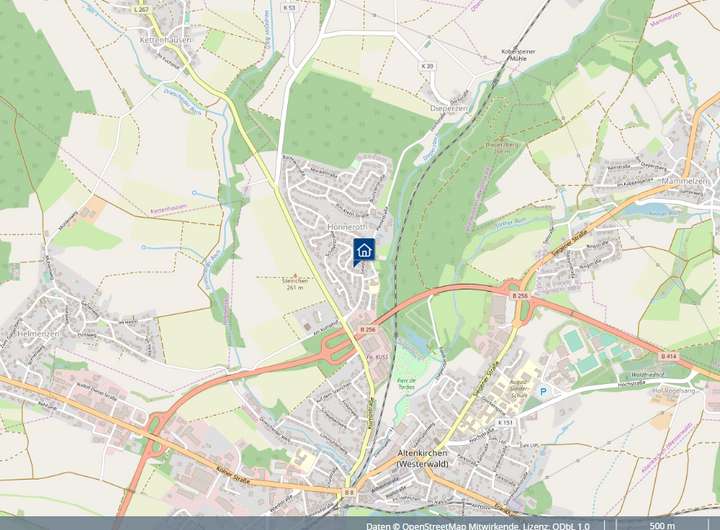
Task: Select the K 53 road shield
Action: click(289, 8)
